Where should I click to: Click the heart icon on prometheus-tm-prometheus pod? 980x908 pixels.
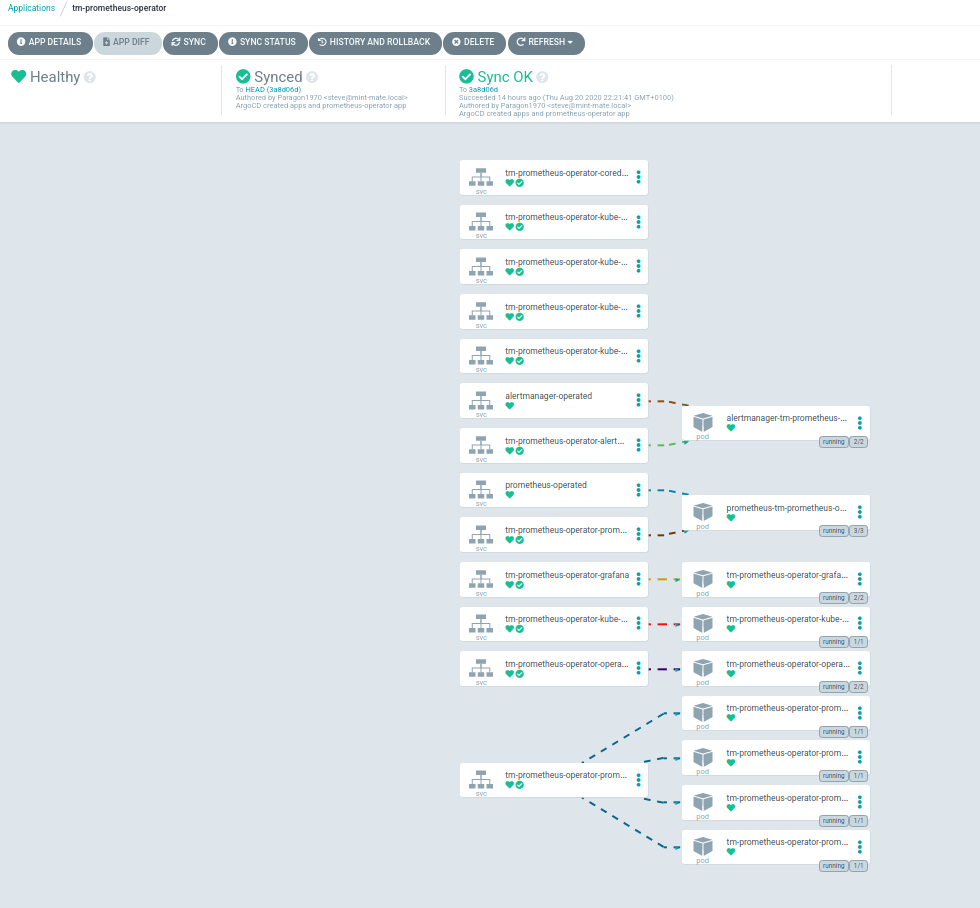(x=732, y=520)
